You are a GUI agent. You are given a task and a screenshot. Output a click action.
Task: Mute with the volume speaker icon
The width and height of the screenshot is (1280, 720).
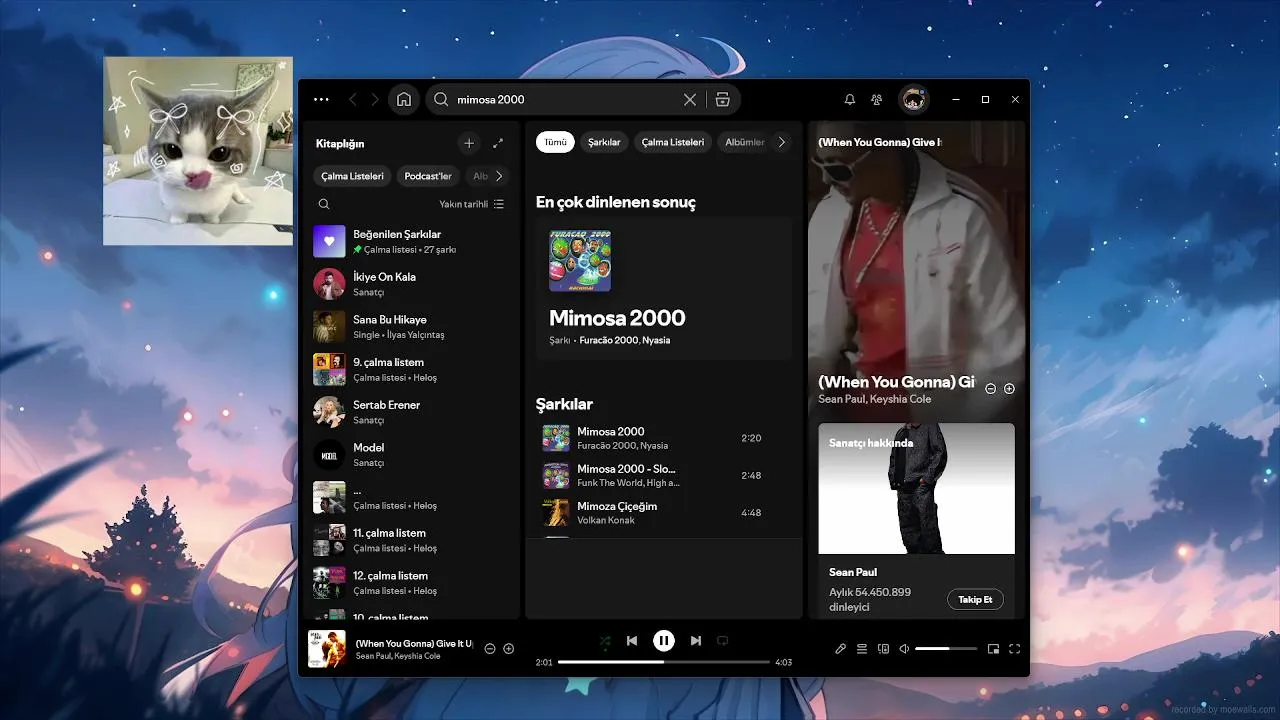click(x=904, y=649)
